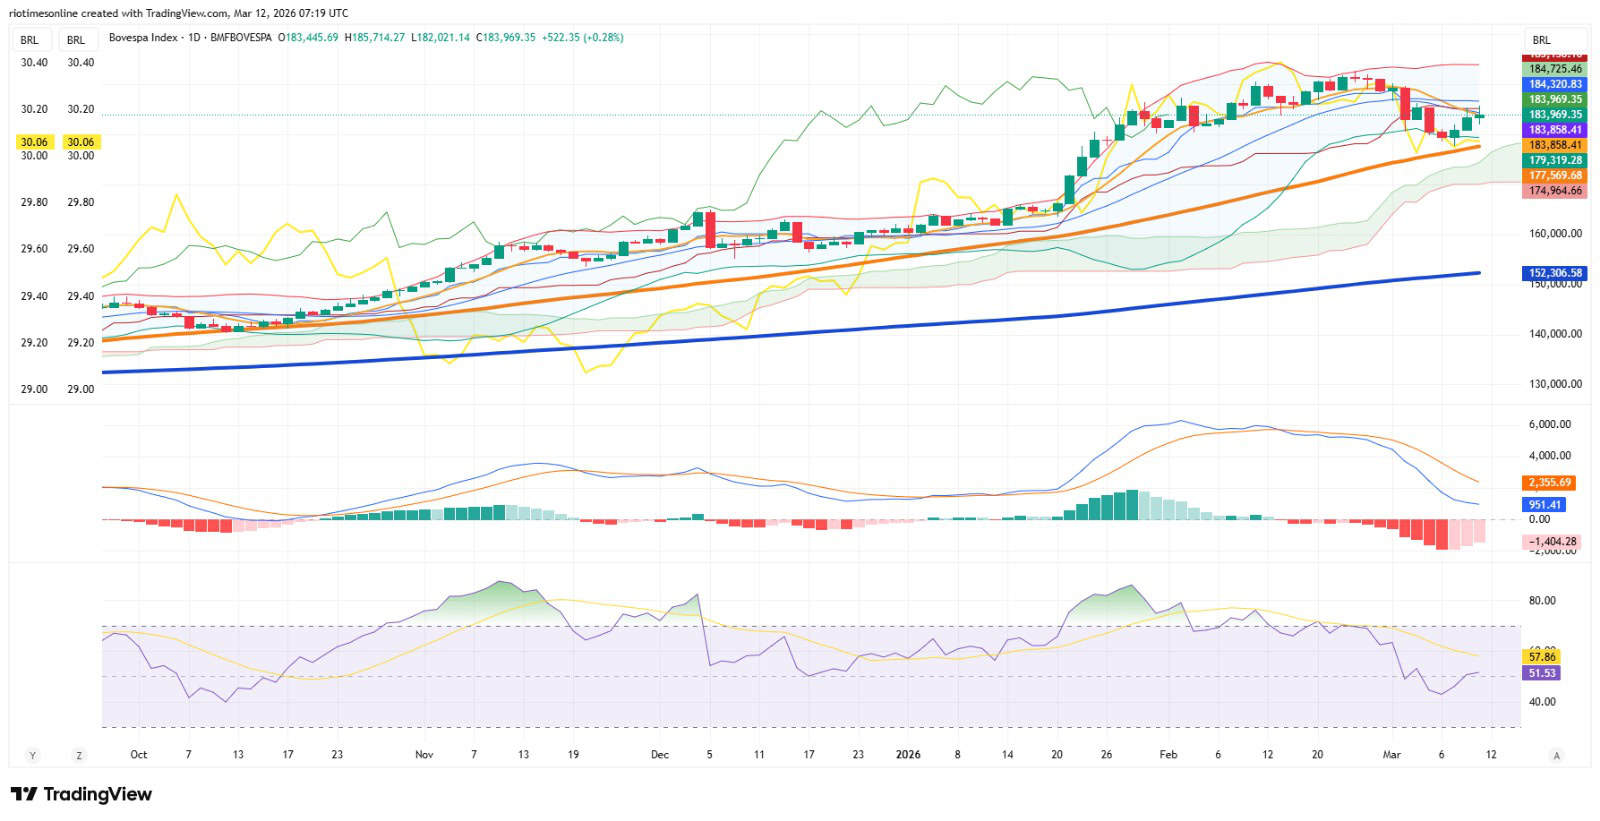Click the 177,569.68 orange price label
This screenshot has width=1600, height=821.
click(1555, 175)
